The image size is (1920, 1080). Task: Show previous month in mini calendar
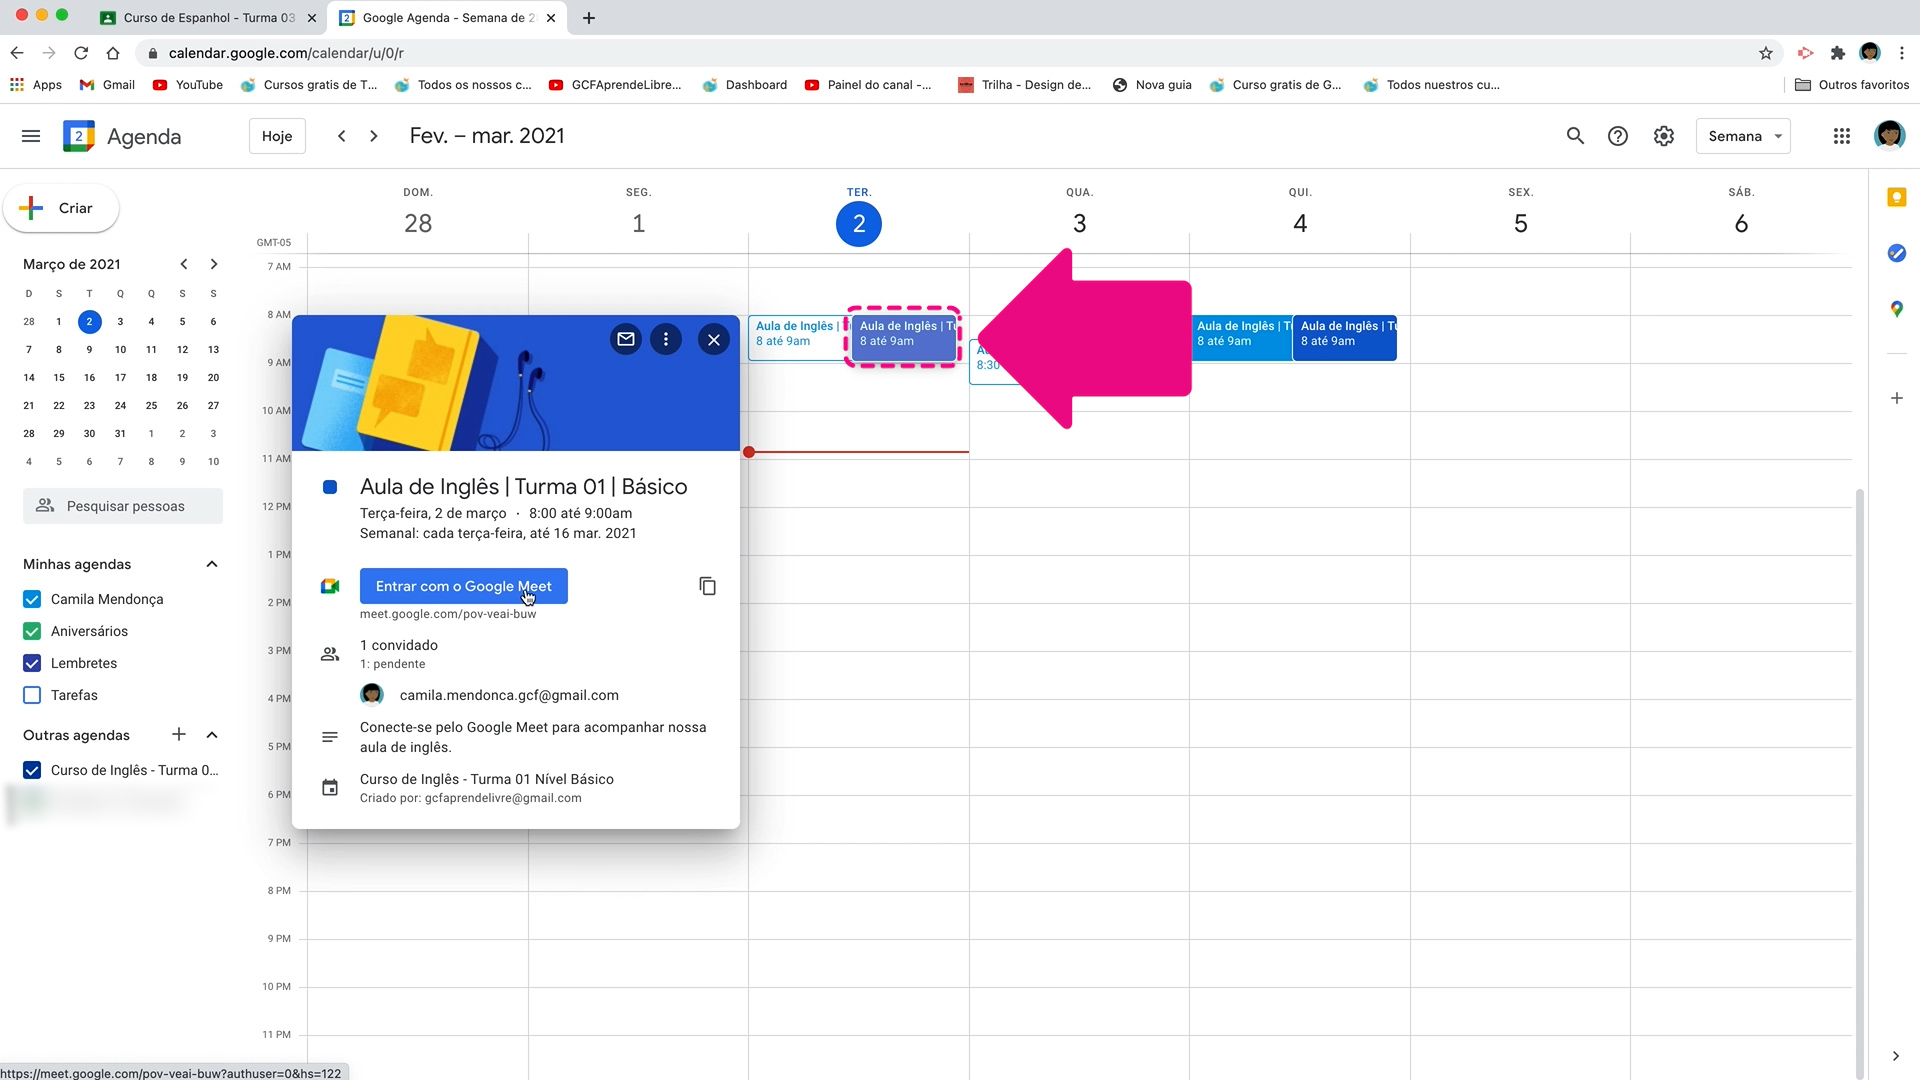(184, 264)
